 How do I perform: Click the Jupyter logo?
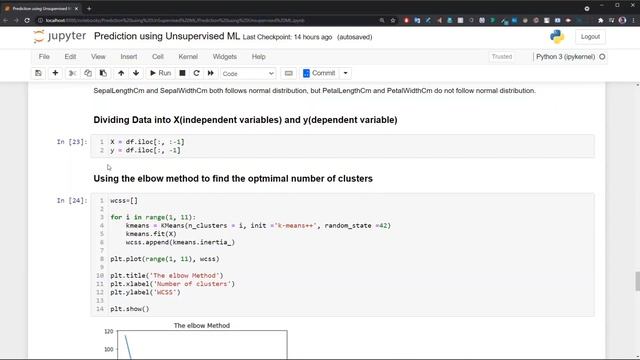[x=60, y=36]
